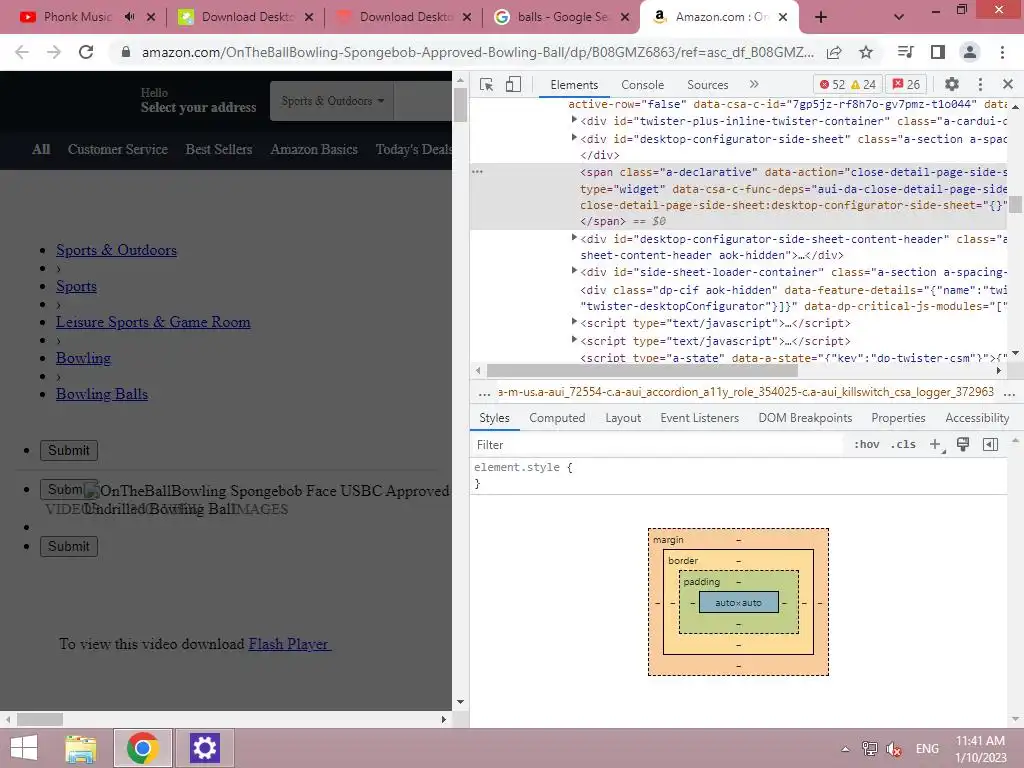Open Chrome three-dot main menu

pyautogui.click(x=1002, y=52)
